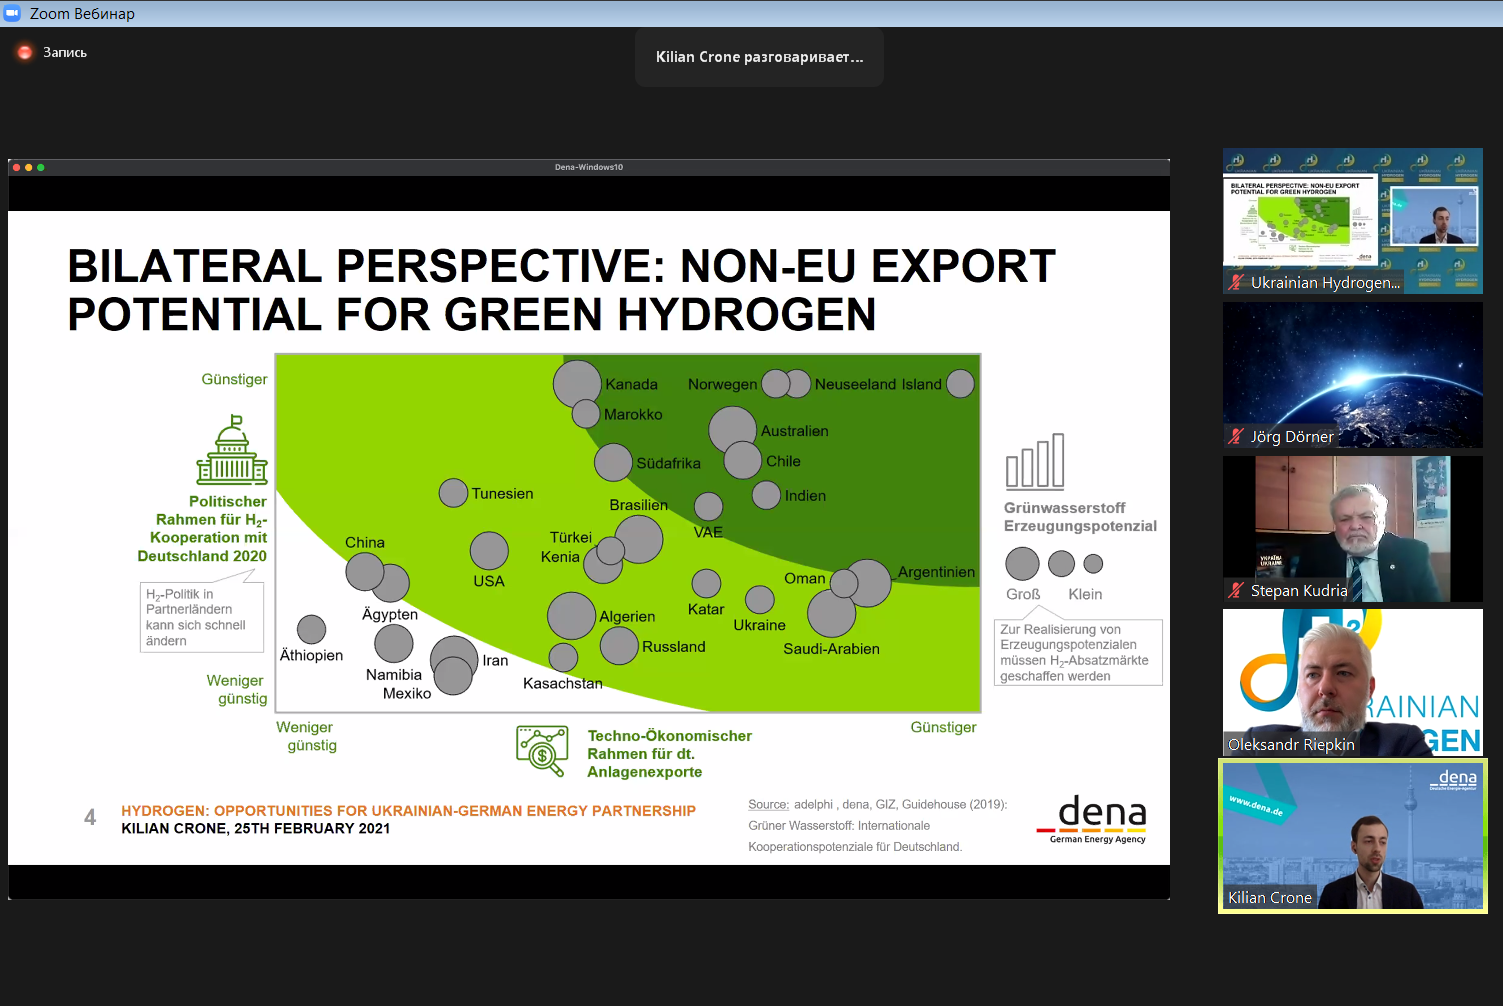Screen dimensions: 1503x1006
Task: Click the government building icon on slide
Action: (232, 451)
